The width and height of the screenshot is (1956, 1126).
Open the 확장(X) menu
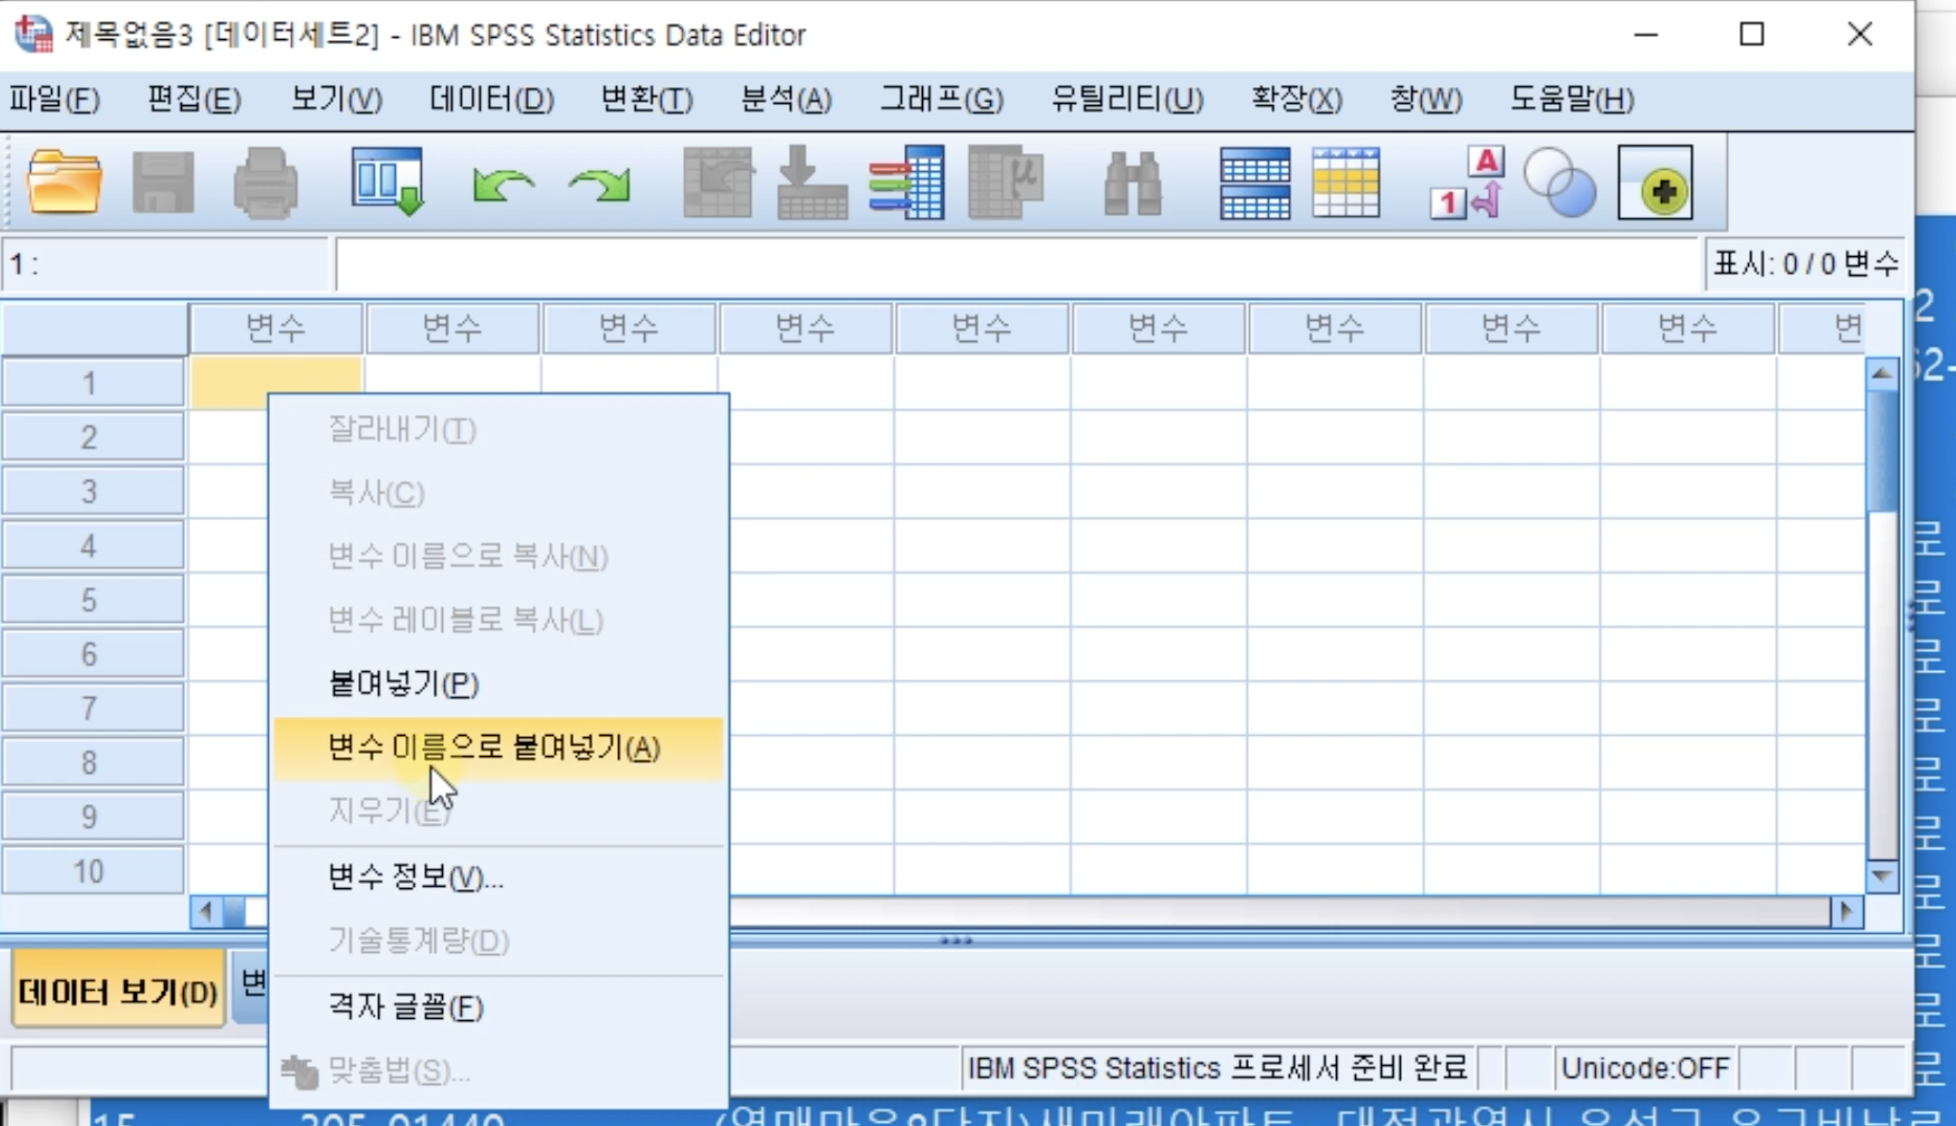1297,99
